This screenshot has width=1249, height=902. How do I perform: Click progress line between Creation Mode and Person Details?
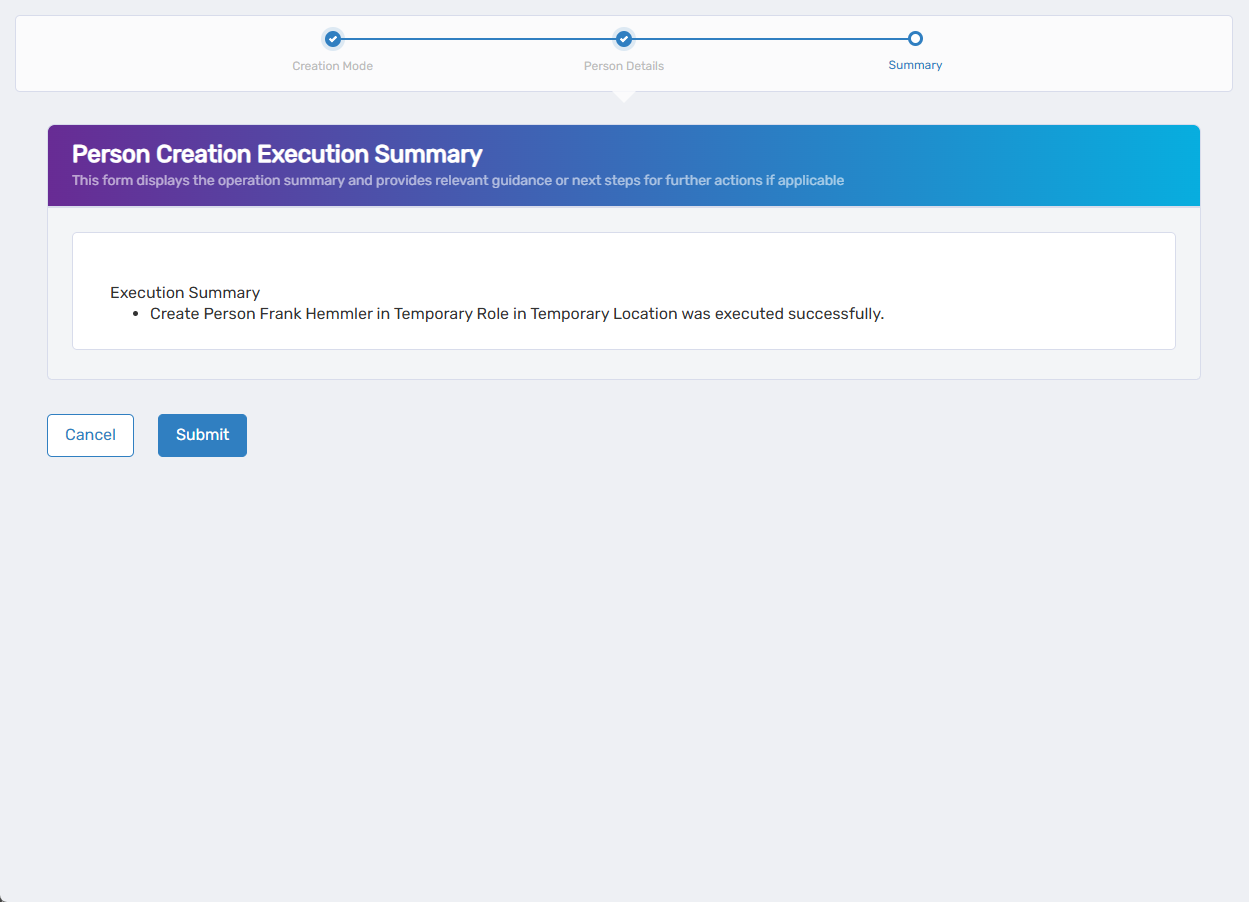[478, 39]
